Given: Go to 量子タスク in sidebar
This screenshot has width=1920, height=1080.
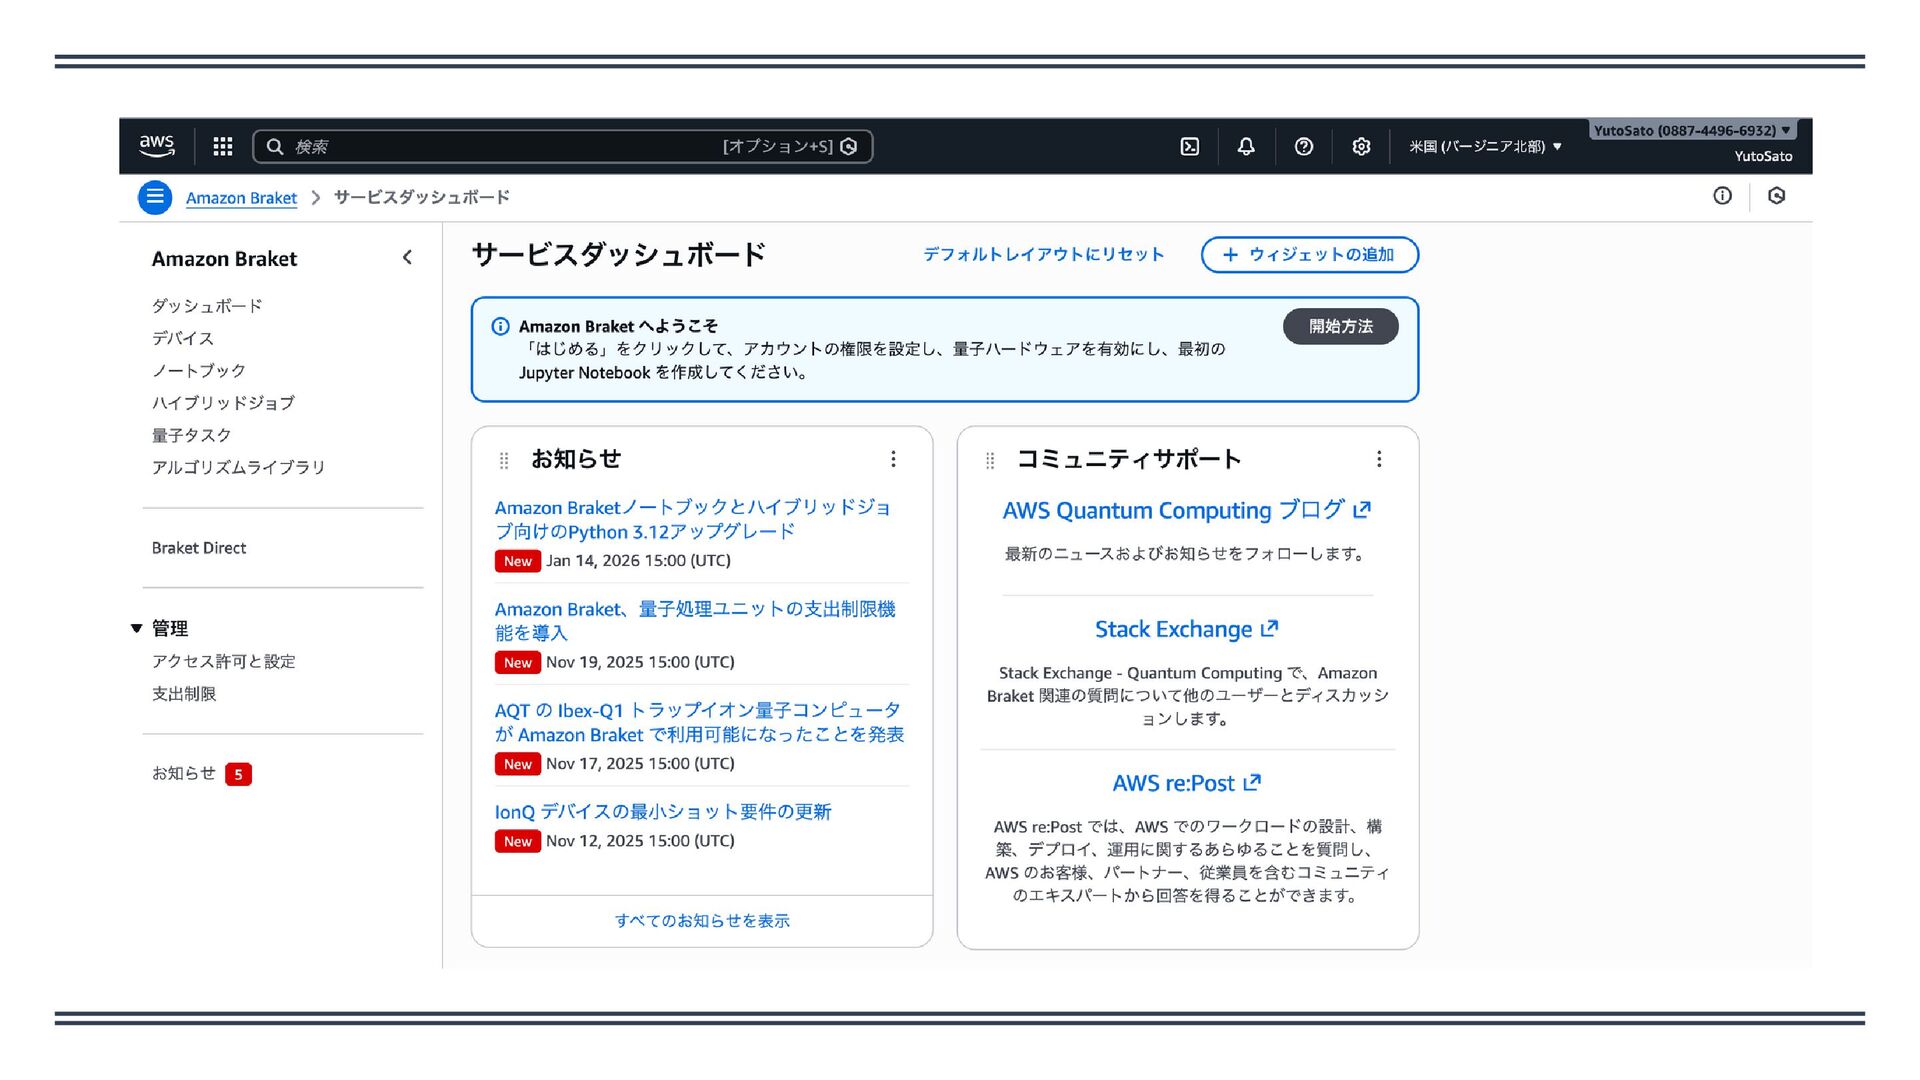Looking at the screenshot, I should pos(192,435).
